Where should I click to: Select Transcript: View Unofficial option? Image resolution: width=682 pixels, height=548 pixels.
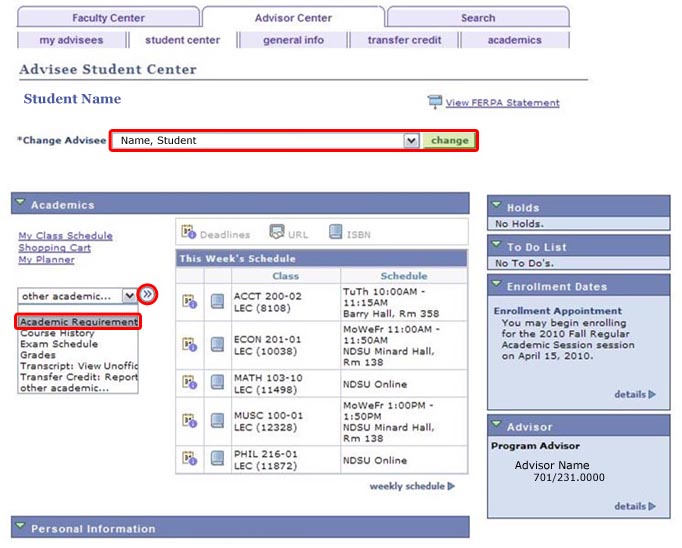(x=78, y=366)
